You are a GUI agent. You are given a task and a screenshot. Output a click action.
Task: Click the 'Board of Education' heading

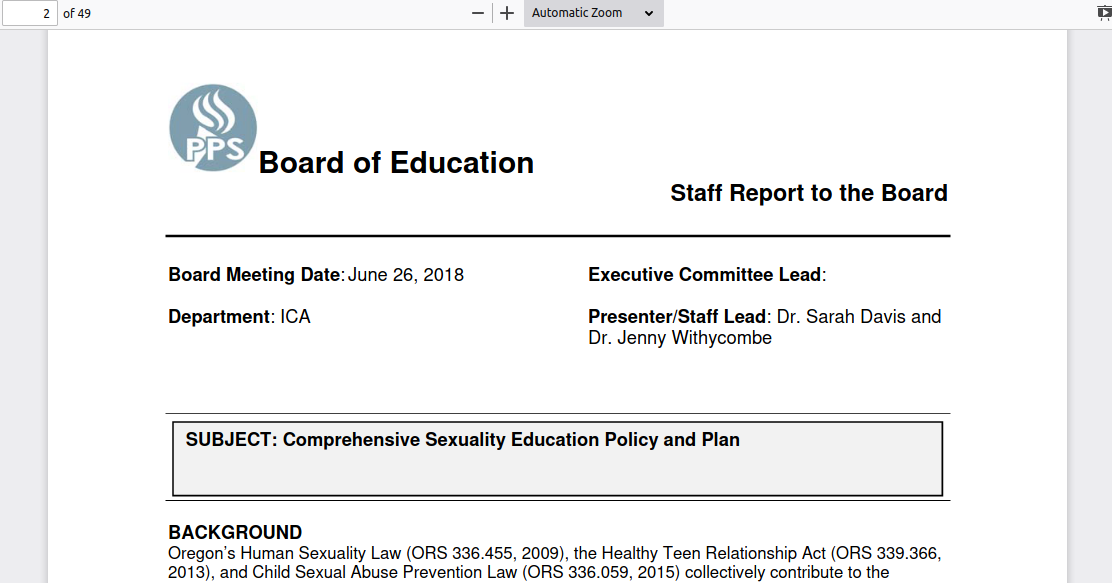[396, 162]
